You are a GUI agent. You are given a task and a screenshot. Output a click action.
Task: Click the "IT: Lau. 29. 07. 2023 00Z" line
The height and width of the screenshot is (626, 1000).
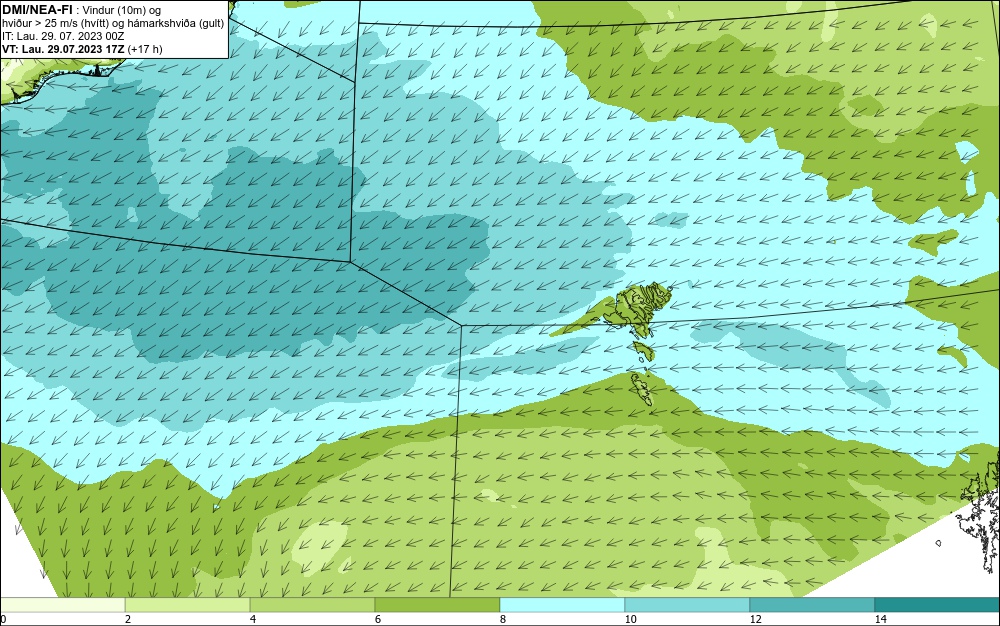pos(63,36)
